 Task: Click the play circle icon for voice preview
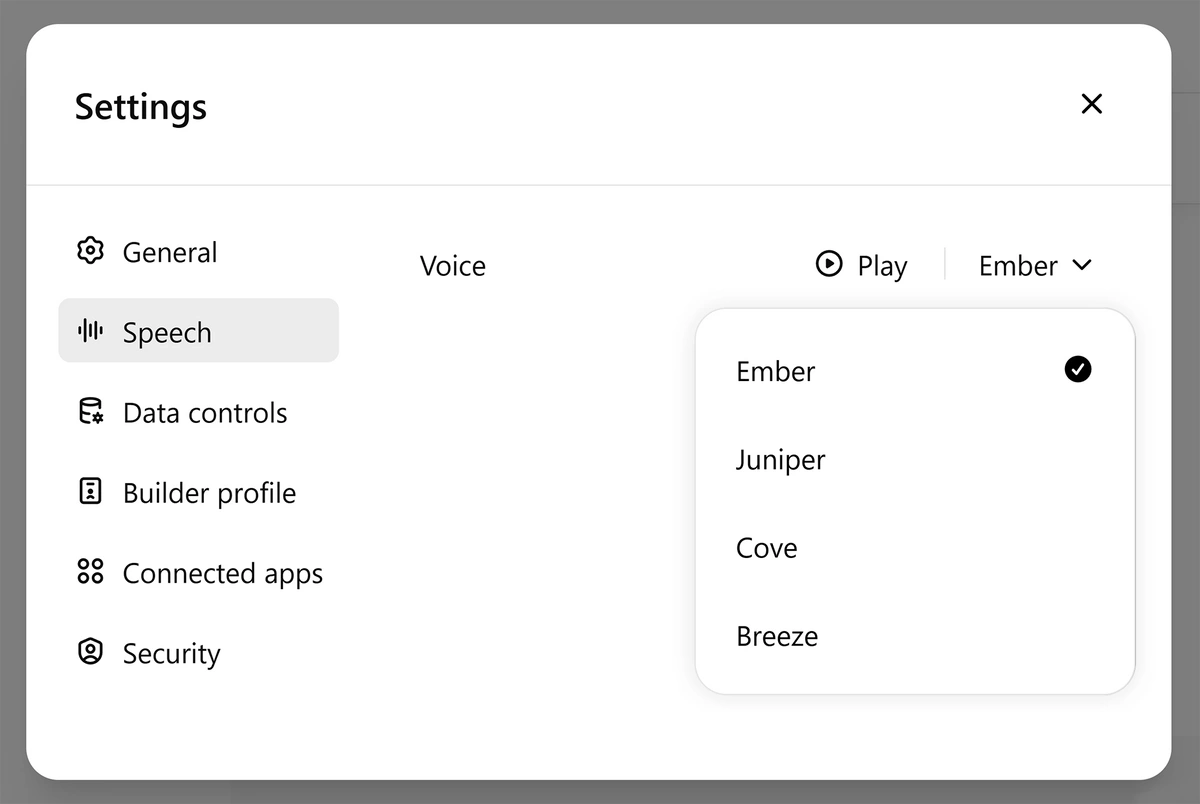coord(829,264)
